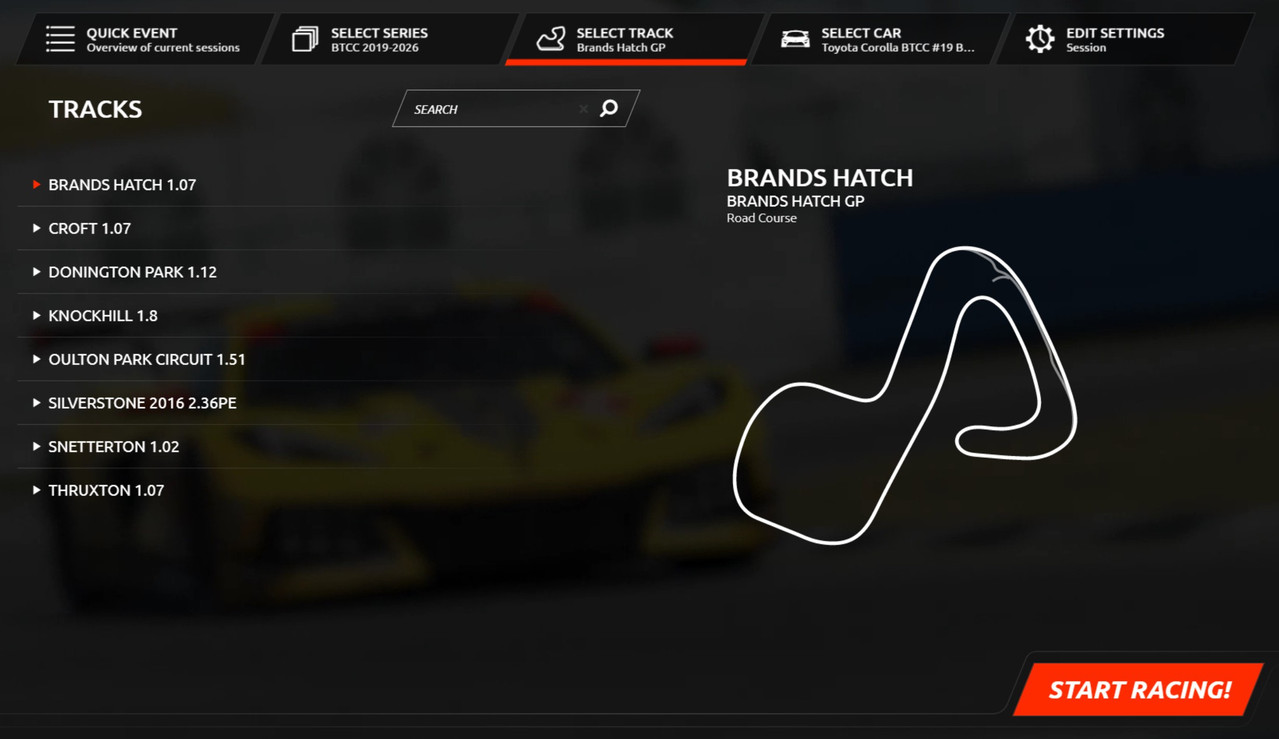Select the OULTON PARK CIRCUIT 1.51 entry

(147, 359)
